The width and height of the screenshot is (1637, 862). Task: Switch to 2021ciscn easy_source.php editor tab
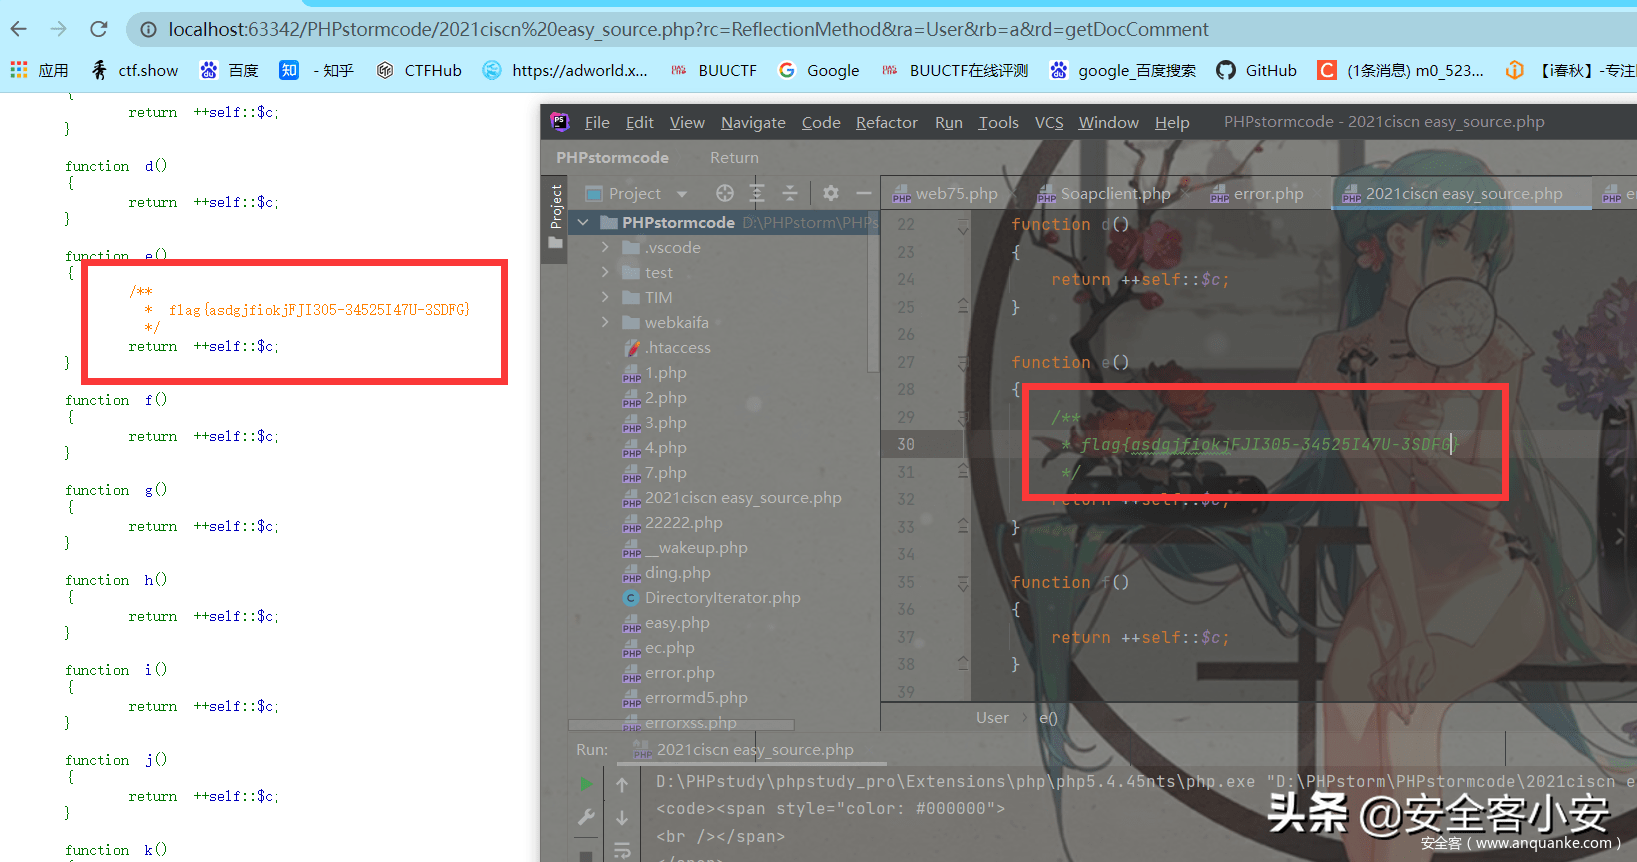coord(1462,194)
